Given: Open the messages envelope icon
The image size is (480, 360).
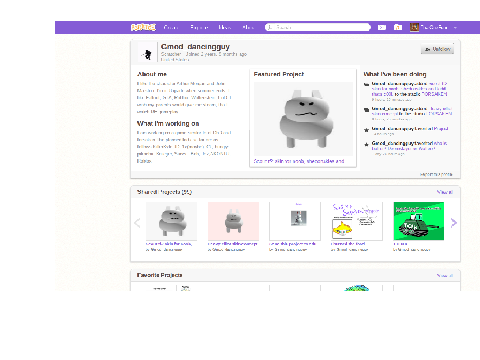Looking at the screenshot, I should (x=382, y=27).
